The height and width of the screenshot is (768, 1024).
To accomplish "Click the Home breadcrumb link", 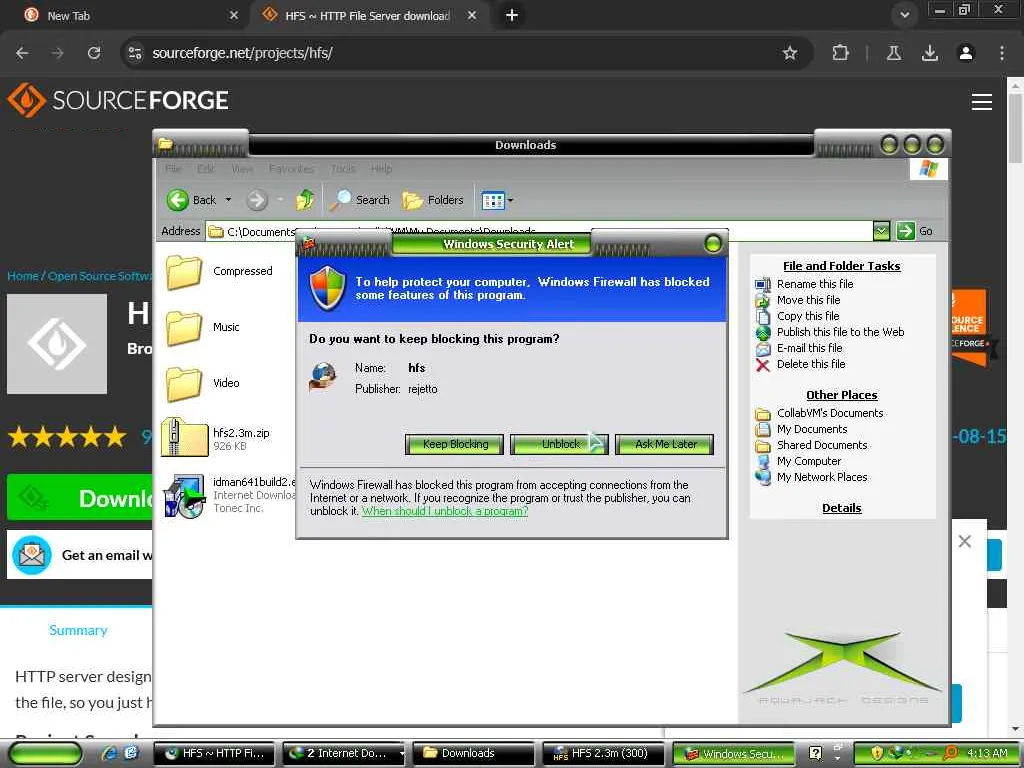I will [23, 276].
